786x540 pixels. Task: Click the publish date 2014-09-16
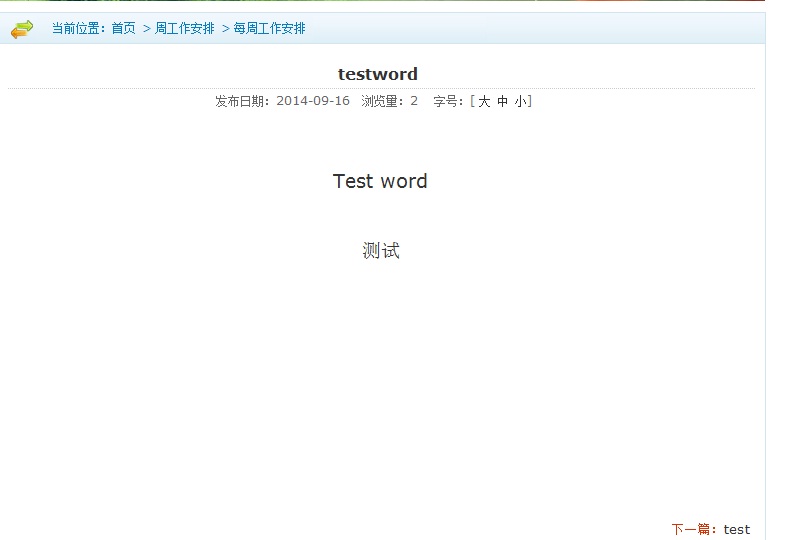pyautogui.click(x=313, y=101)
